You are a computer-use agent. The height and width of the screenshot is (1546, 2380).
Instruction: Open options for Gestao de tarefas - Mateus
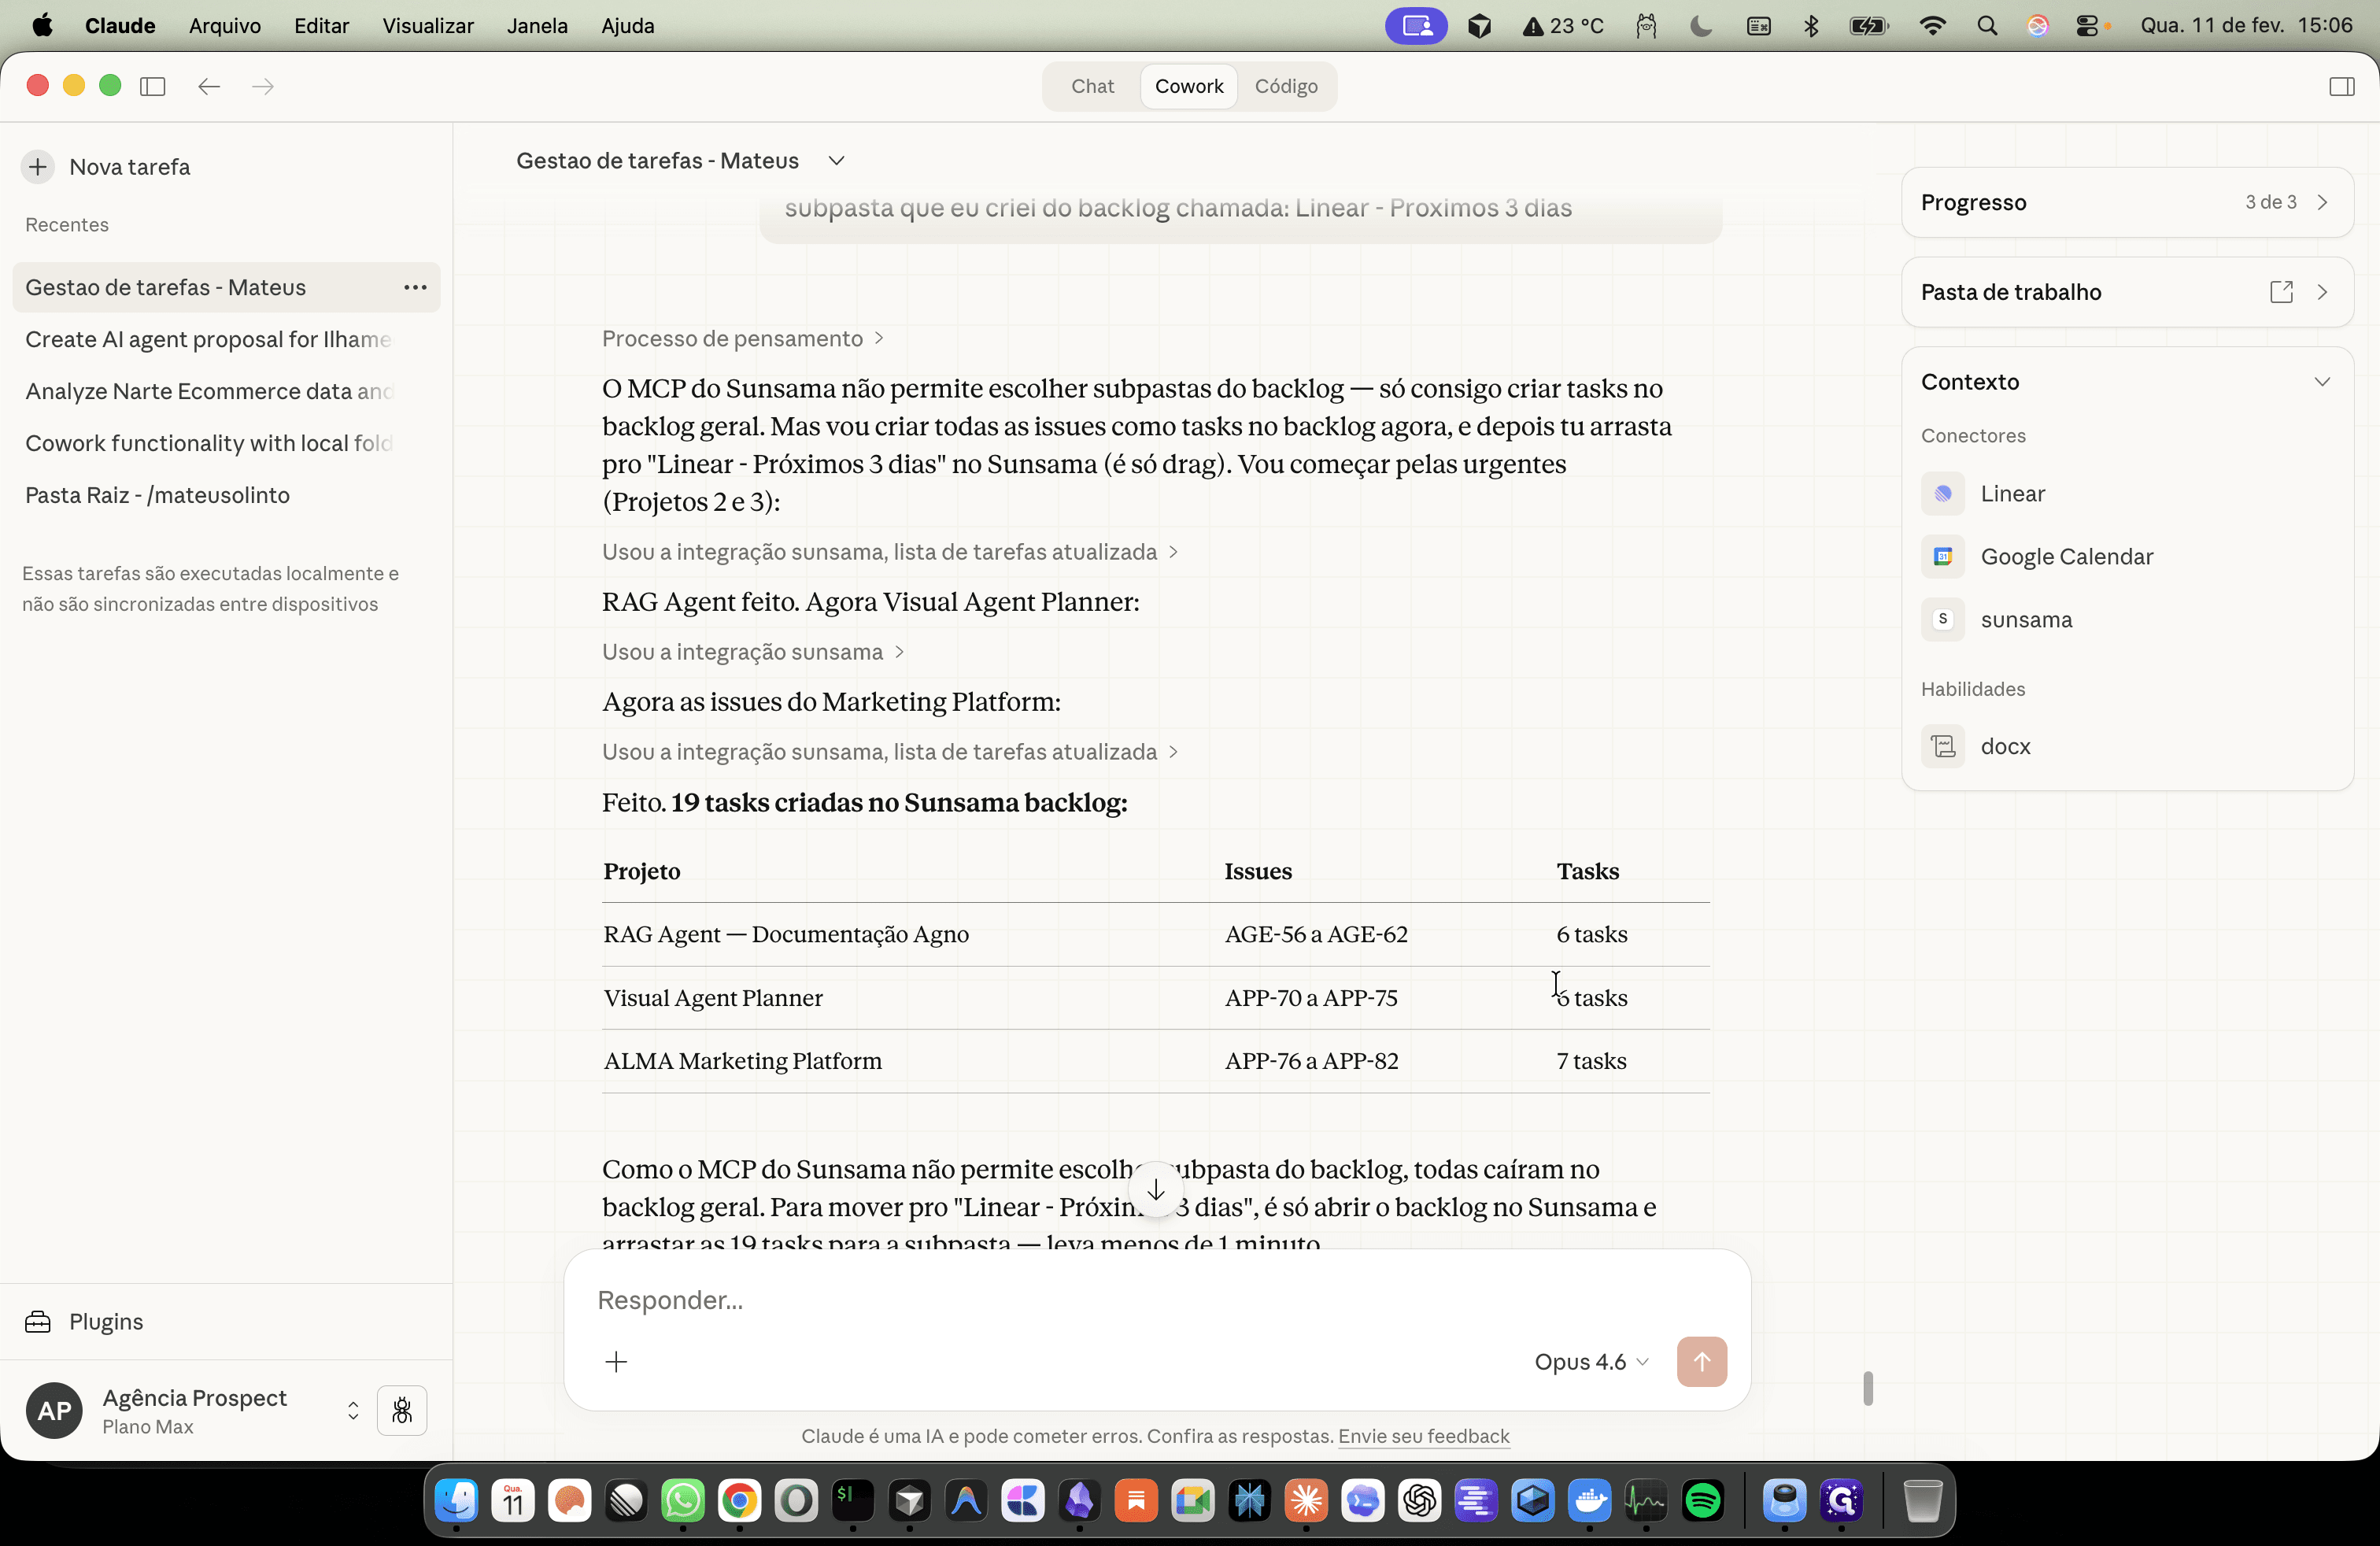415,288
